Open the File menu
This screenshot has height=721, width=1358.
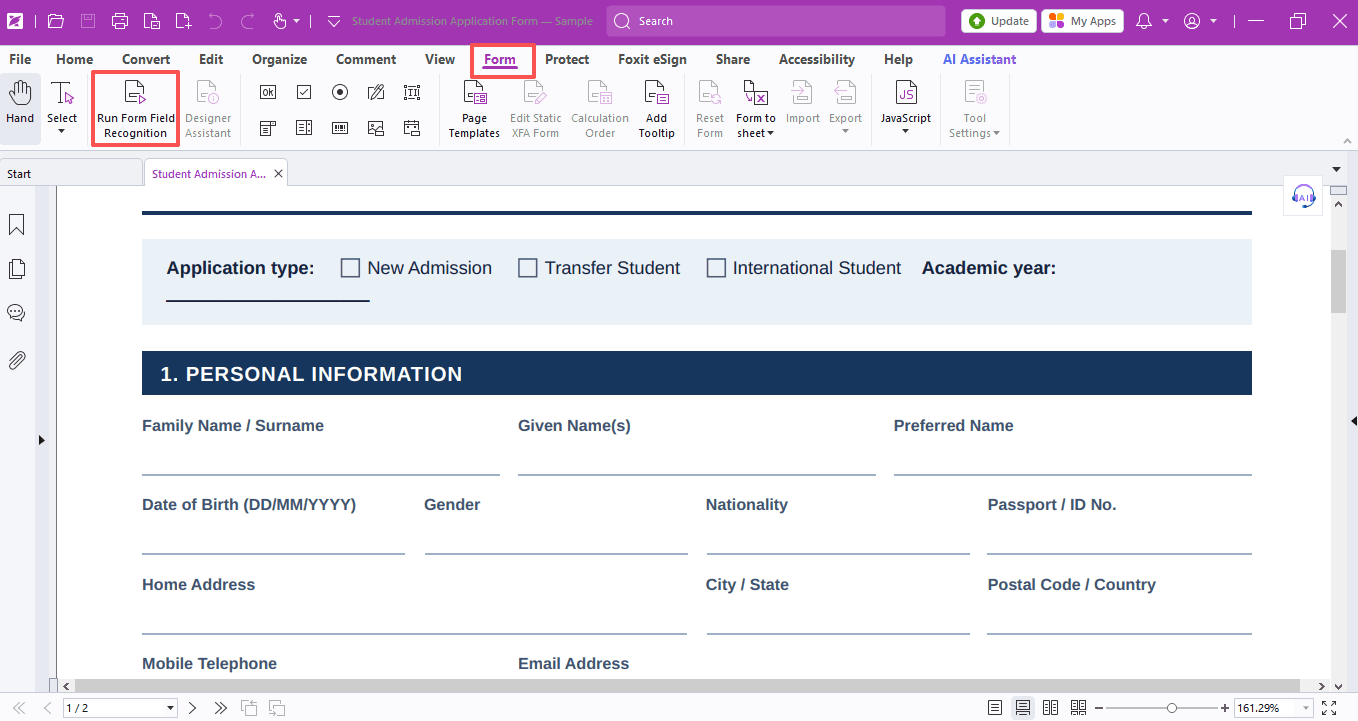(20, 59)
